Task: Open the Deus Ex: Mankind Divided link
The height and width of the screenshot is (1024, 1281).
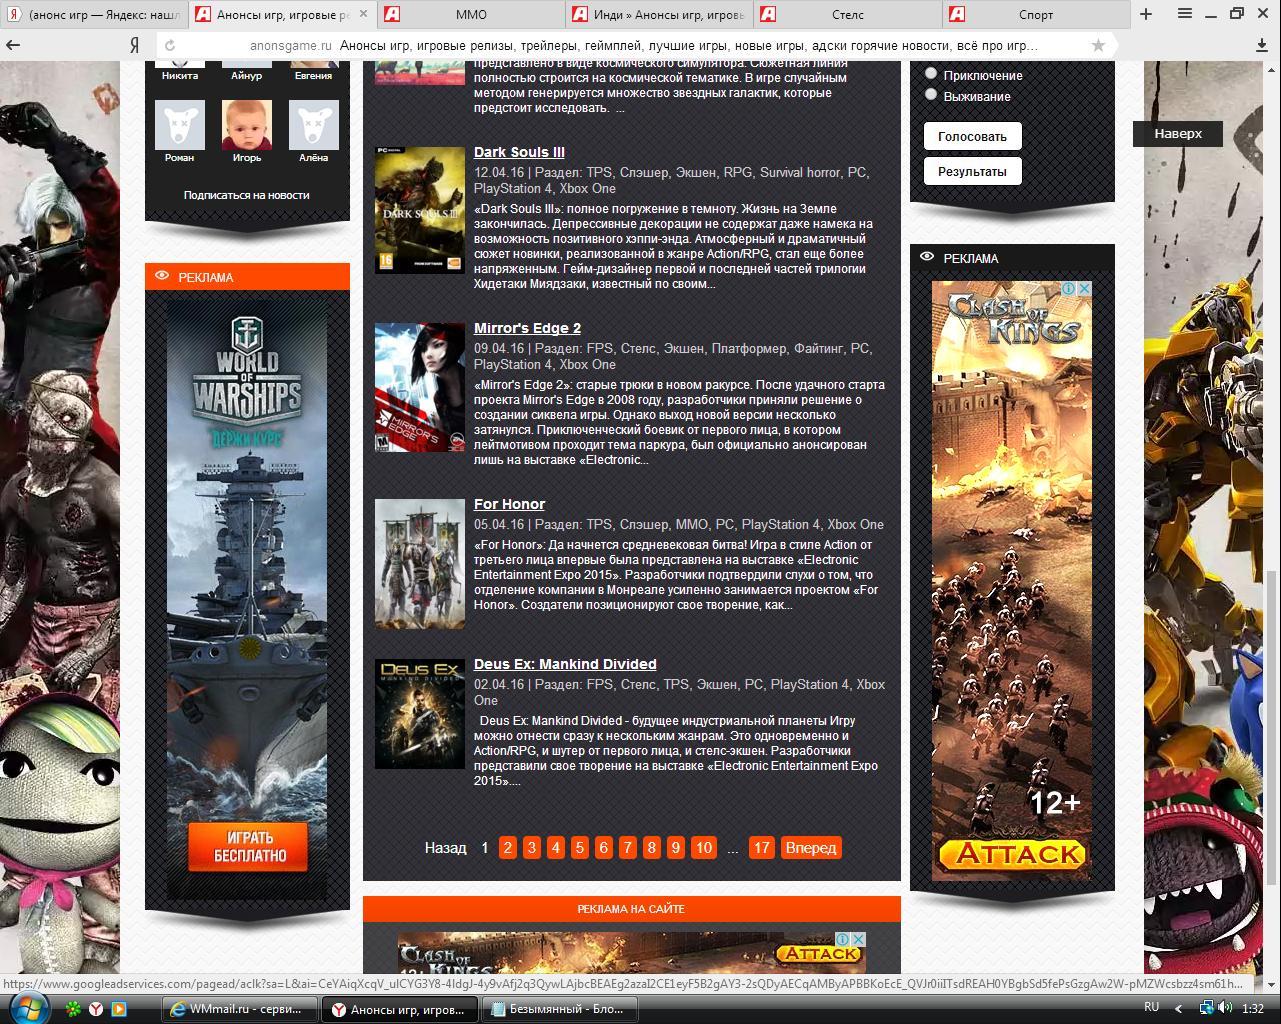Action: (565, 664)
